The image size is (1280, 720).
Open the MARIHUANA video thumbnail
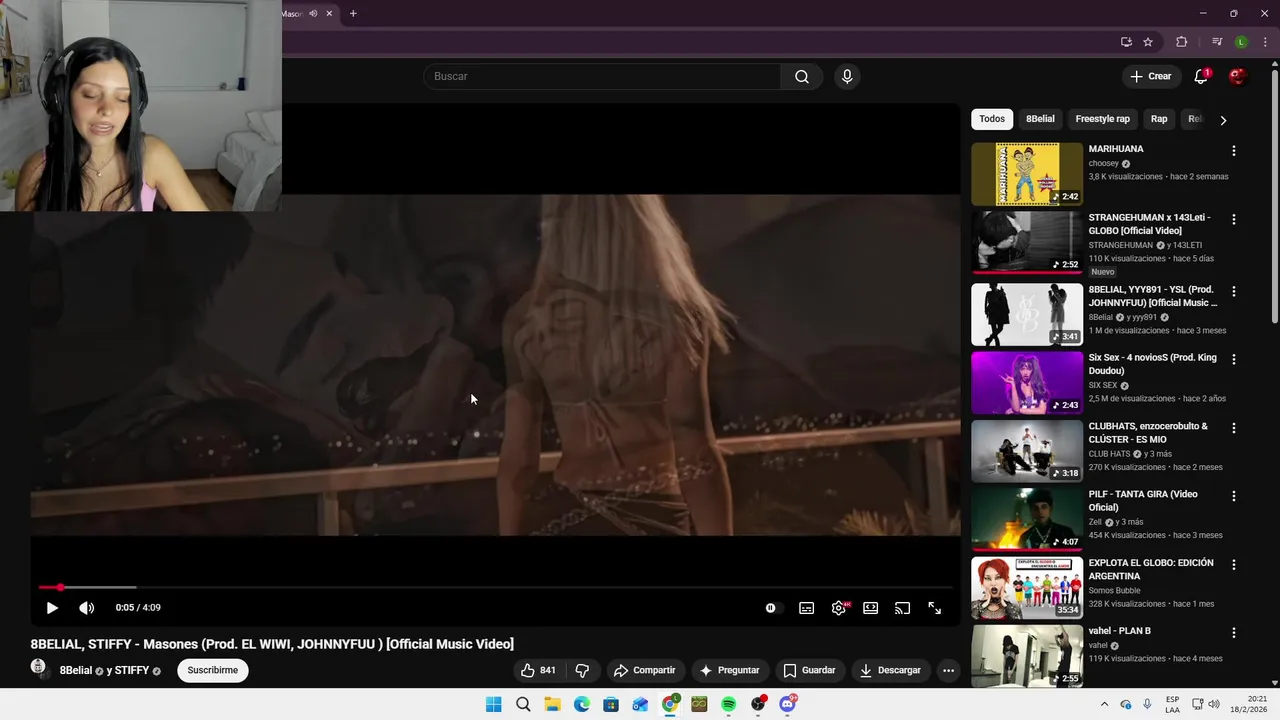tap(1027, 174)
